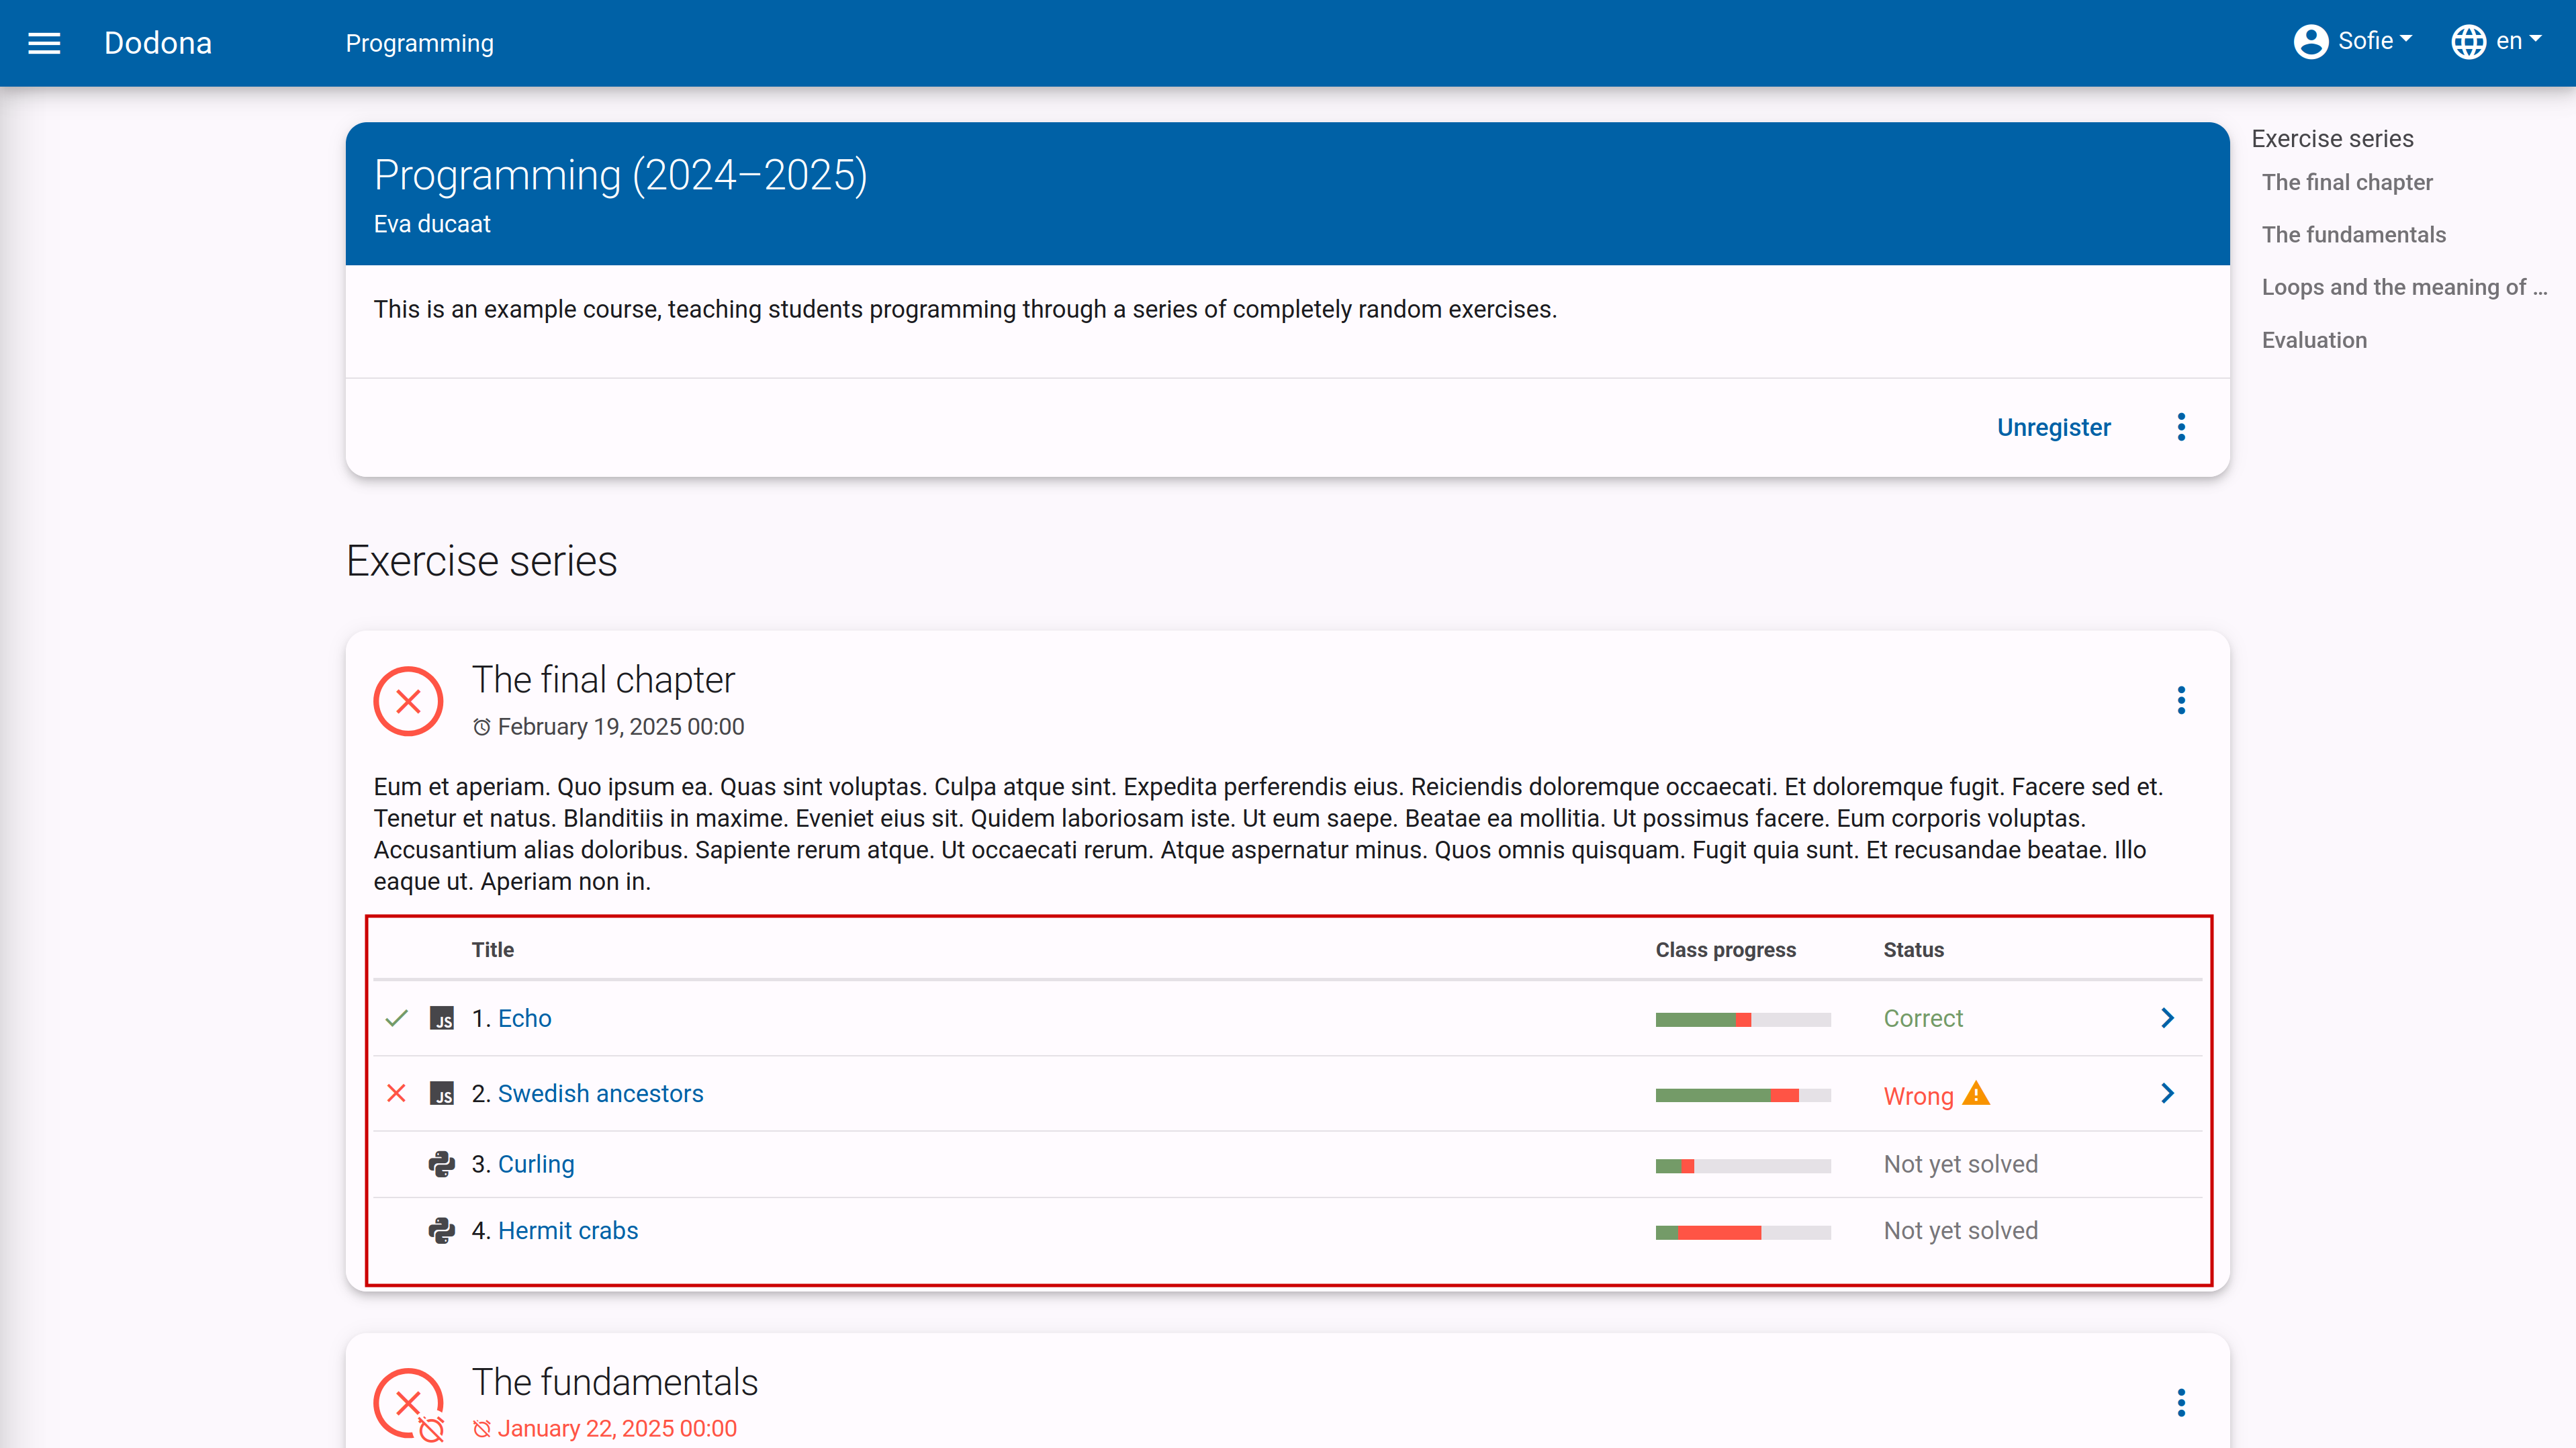The image size is (2576, 1448).
Task: Click the red cross next to Swedish ancestors
Action: tap(396, 1093)
